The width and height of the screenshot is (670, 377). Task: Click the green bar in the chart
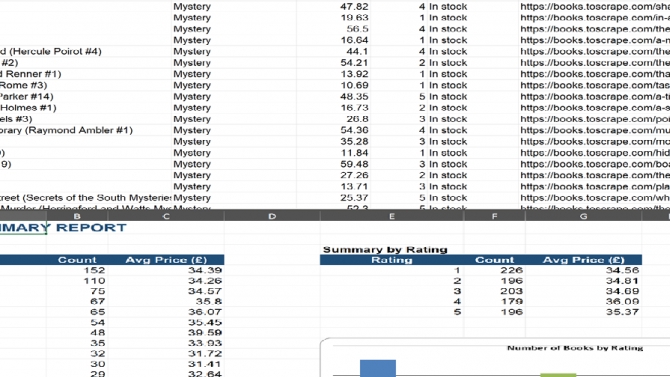tap(558, 375)
